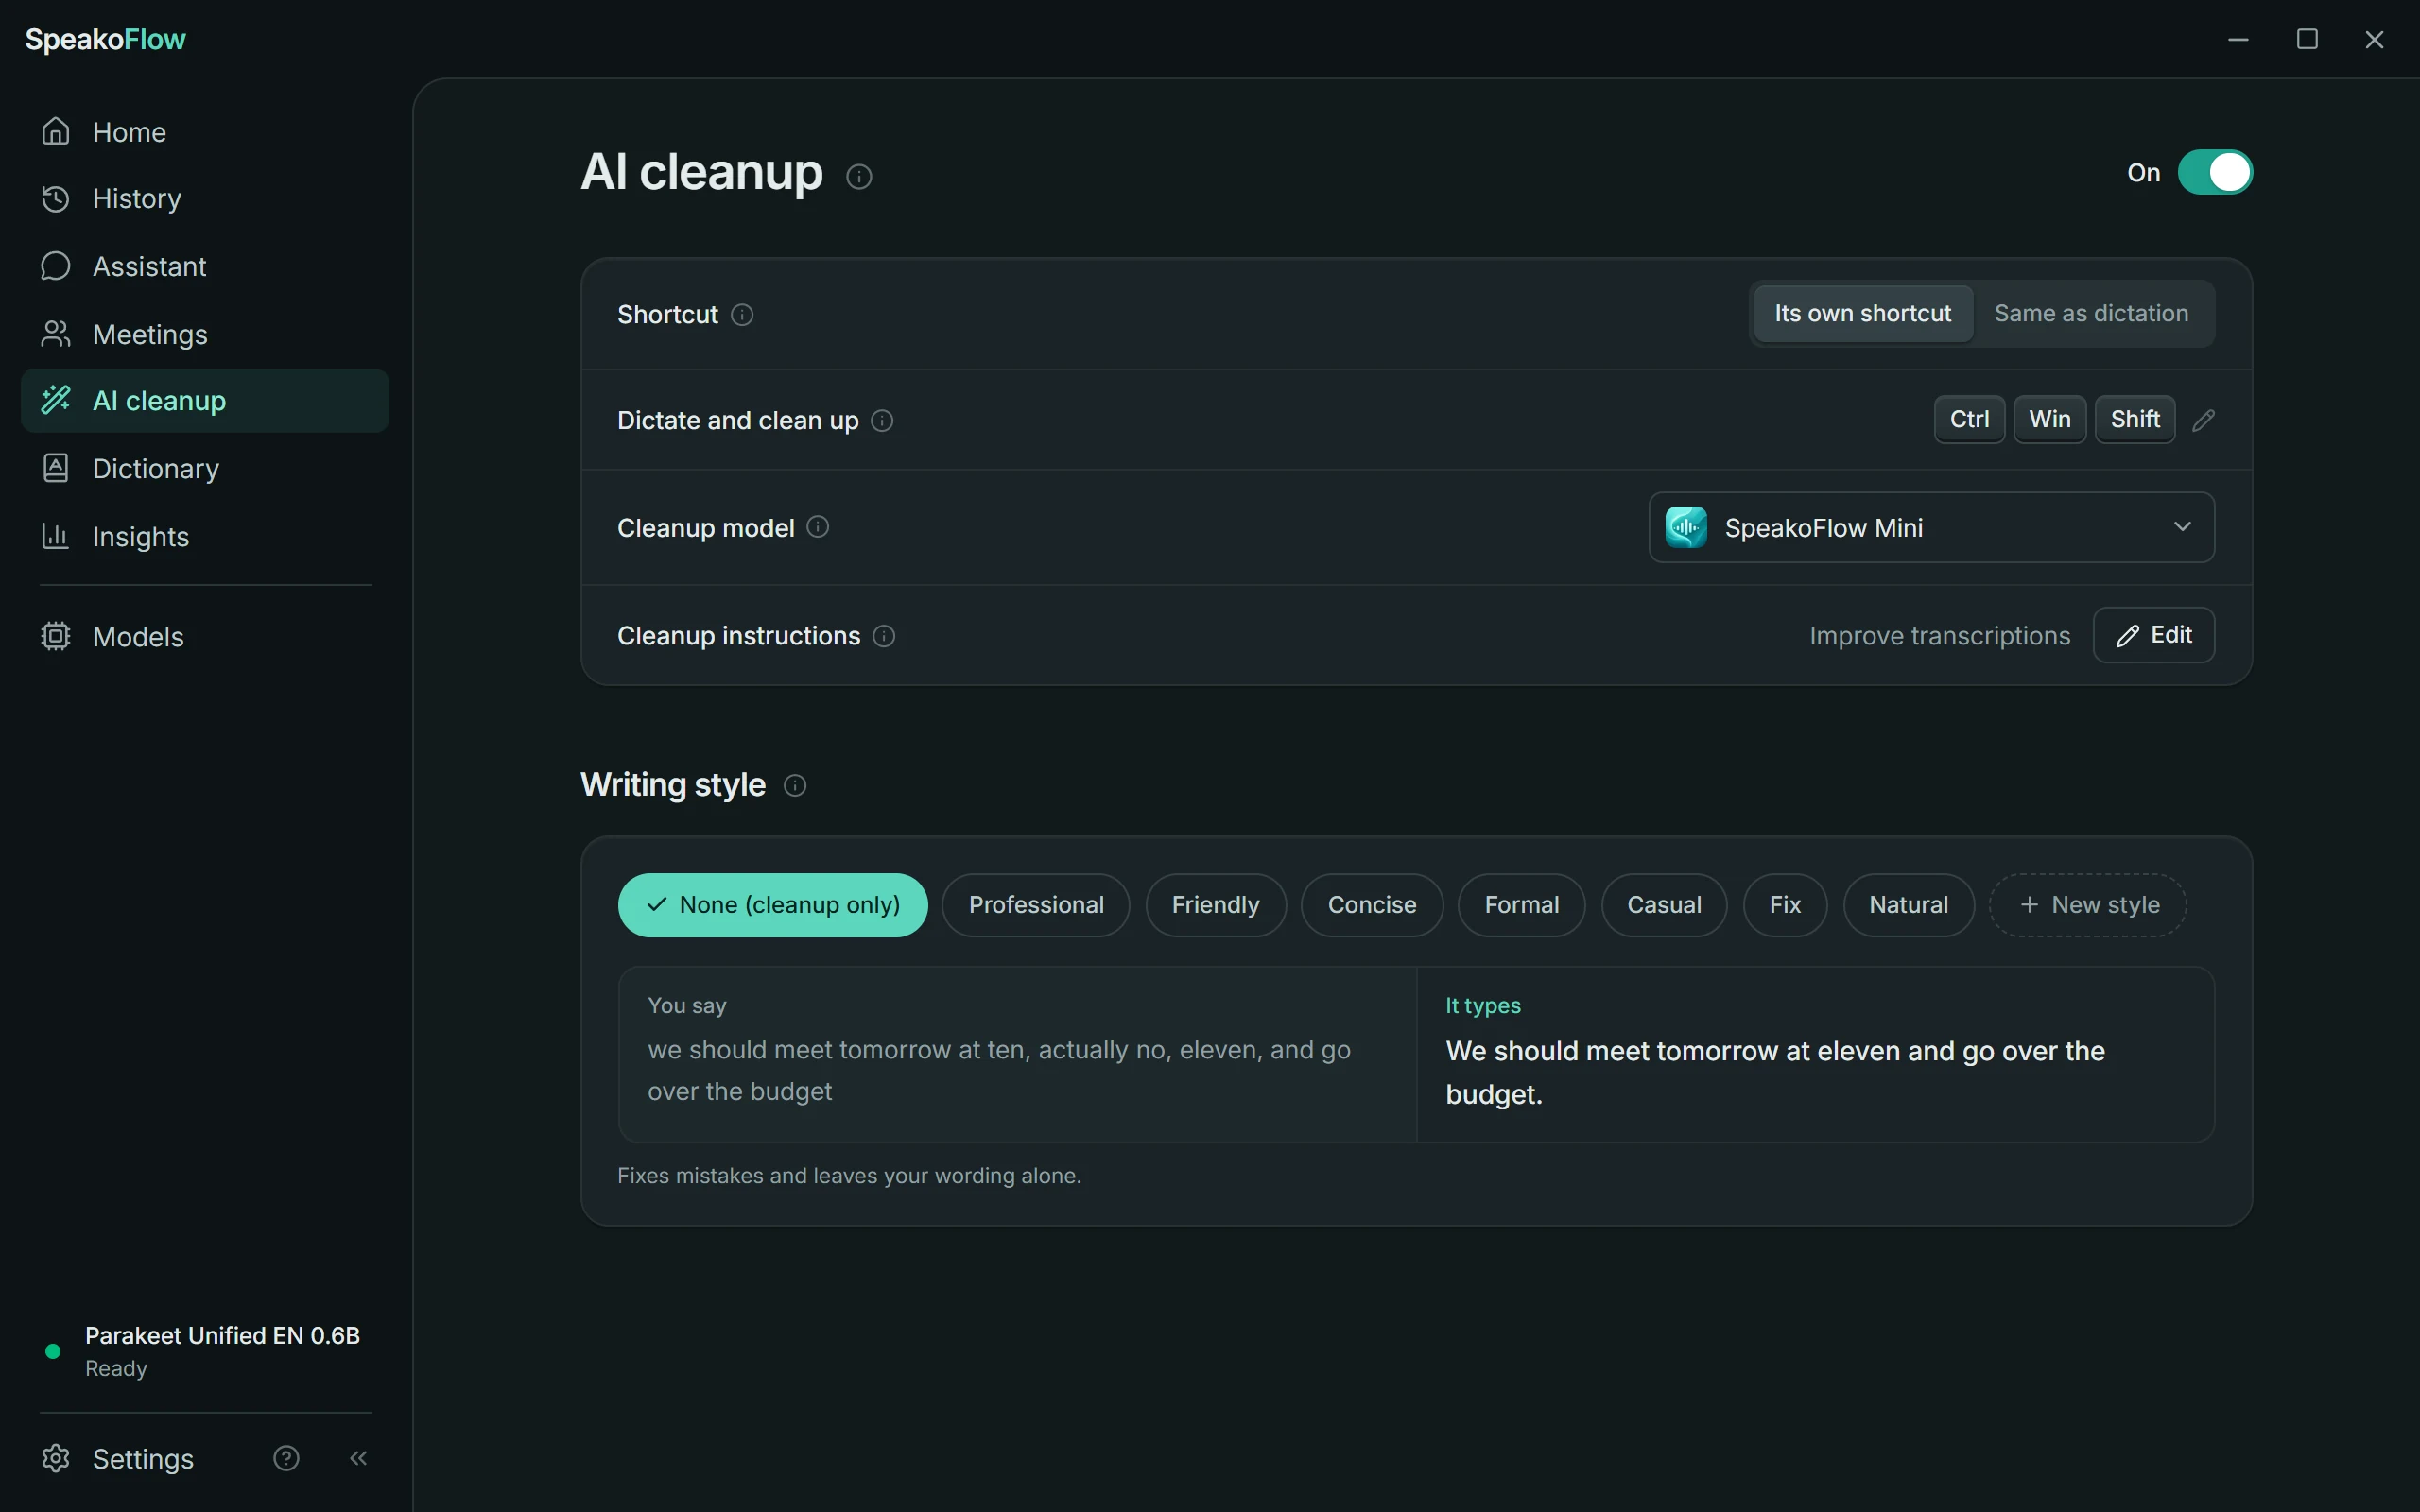The image size is (2420, 1512).
Task: Click the Fixes mistakes description text
Action: (849, 1176)
